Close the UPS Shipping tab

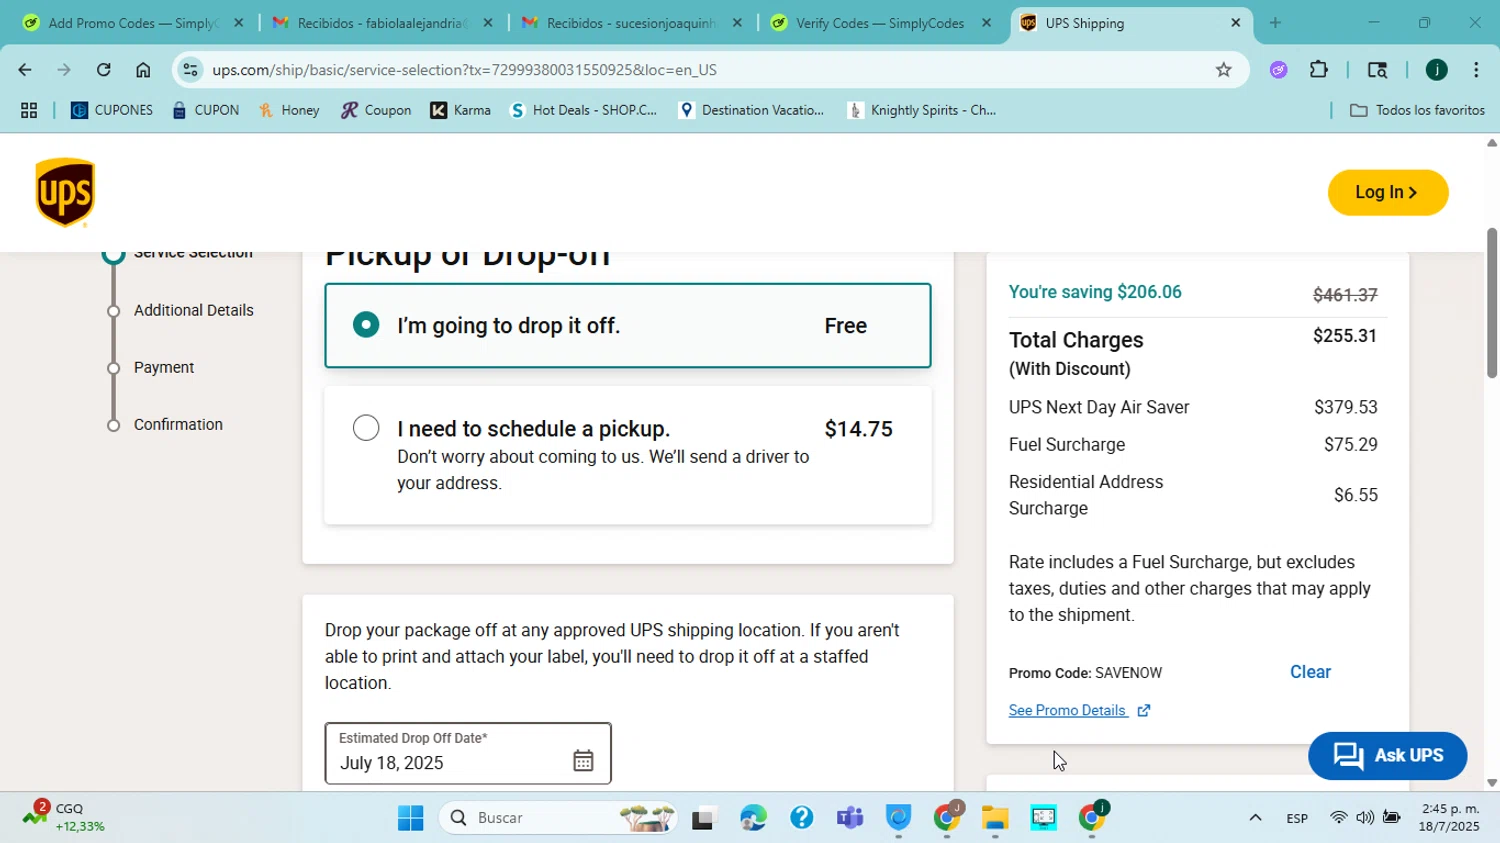[x=1235, y=22]
